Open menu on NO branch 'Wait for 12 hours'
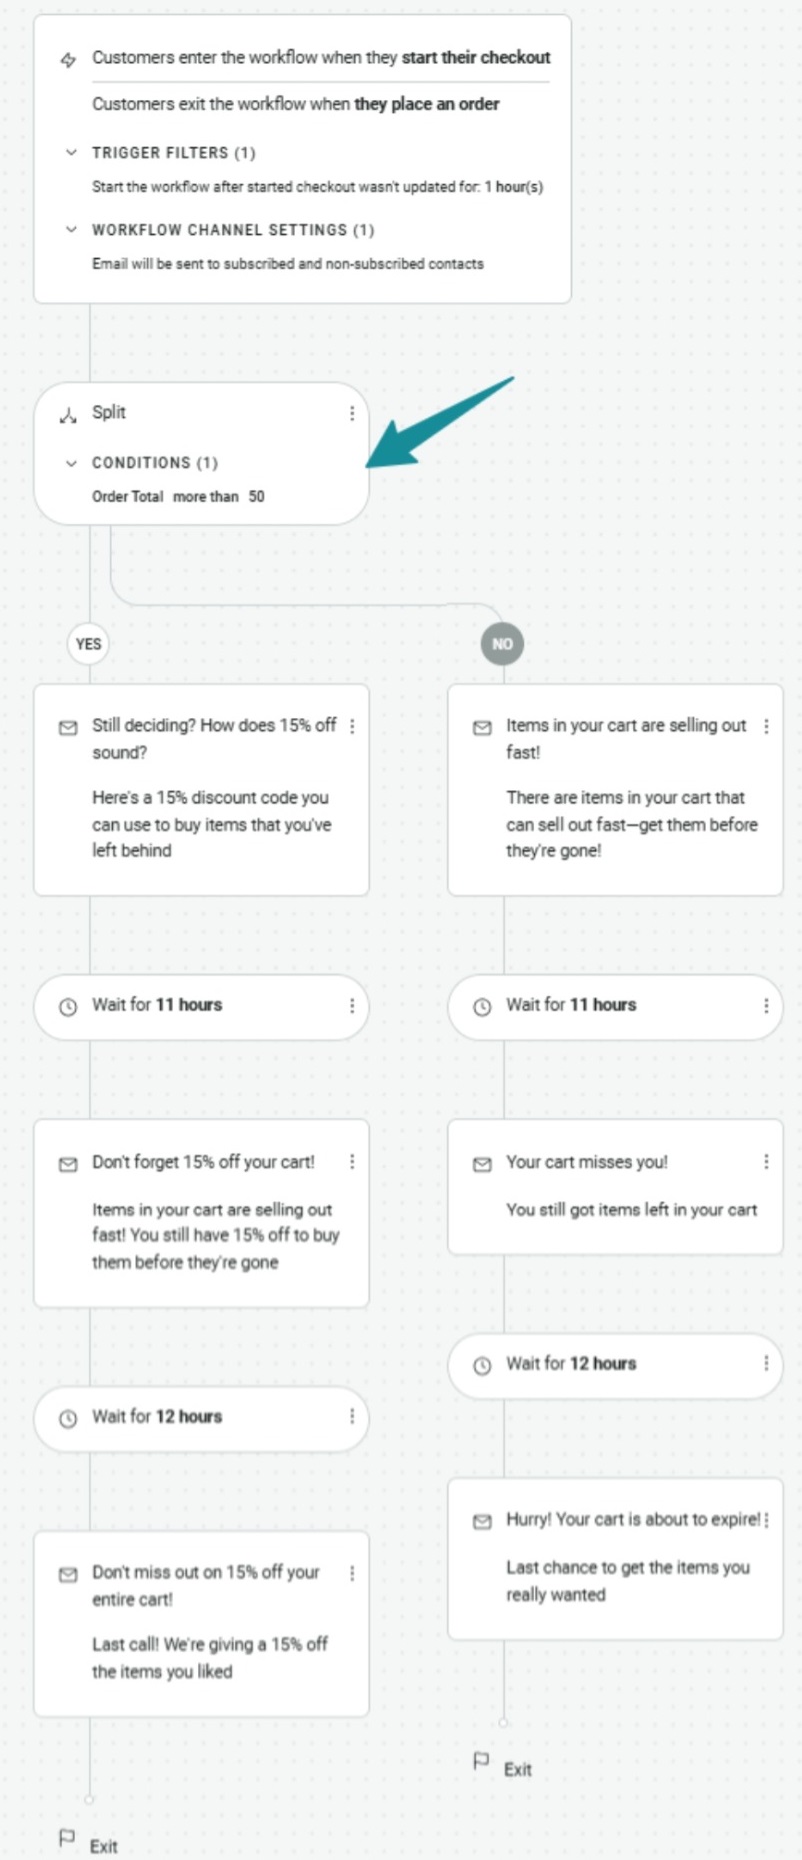 [766, 1364]
